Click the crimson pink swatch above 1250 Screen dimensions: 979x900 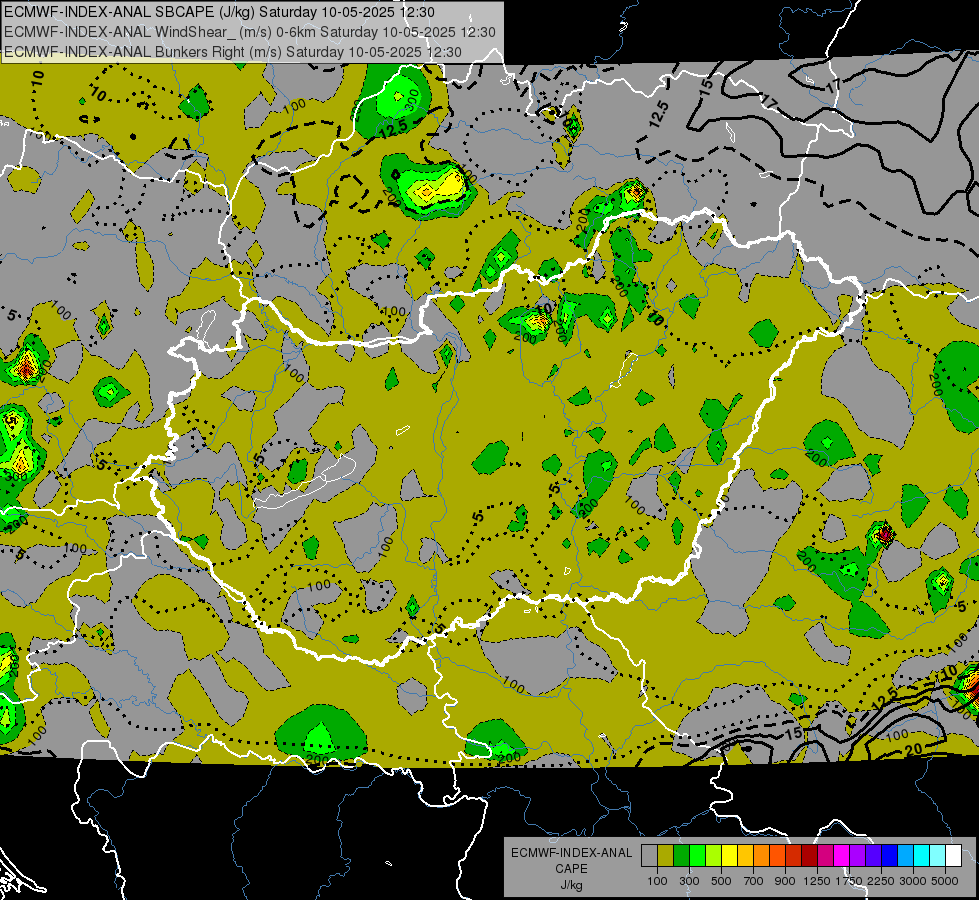click(825, 855)
